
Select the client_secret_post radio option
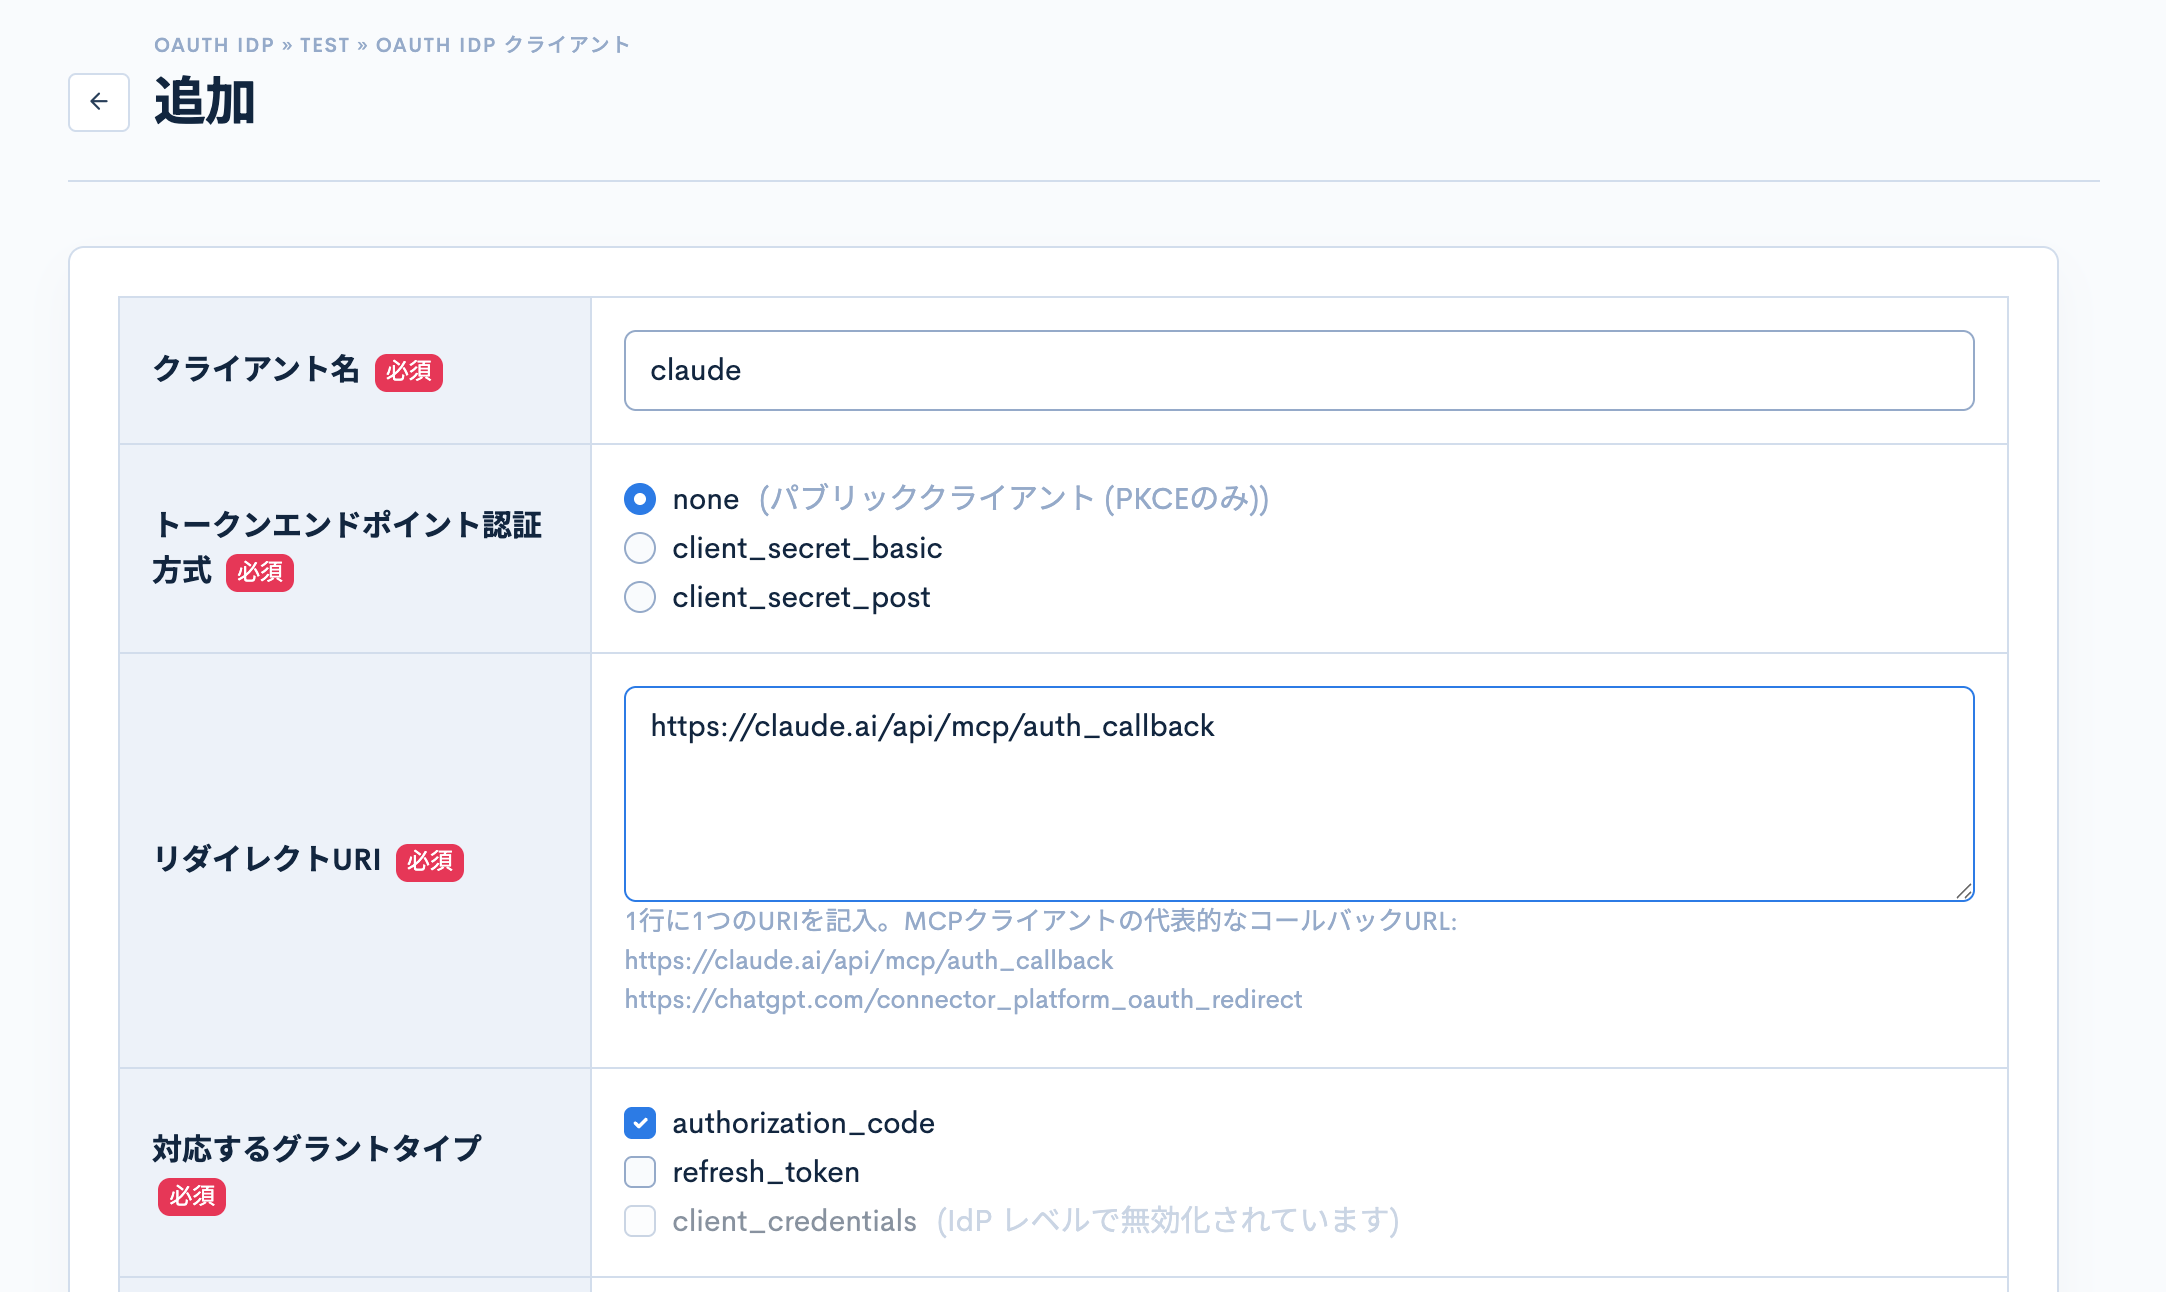(640, 597)
